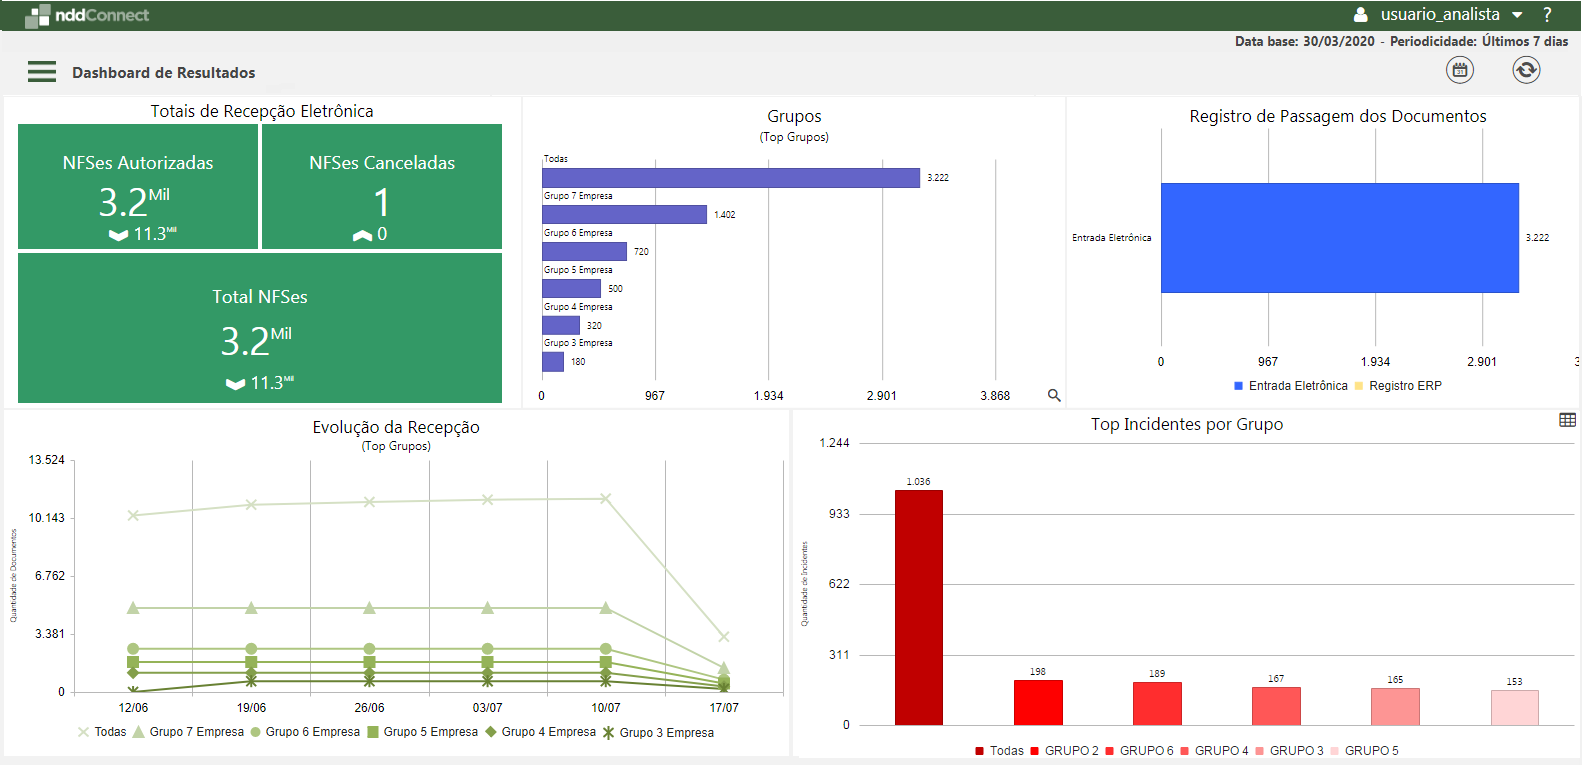Toggle Grupo 7 Empresa legend series

tap(188, 732)
